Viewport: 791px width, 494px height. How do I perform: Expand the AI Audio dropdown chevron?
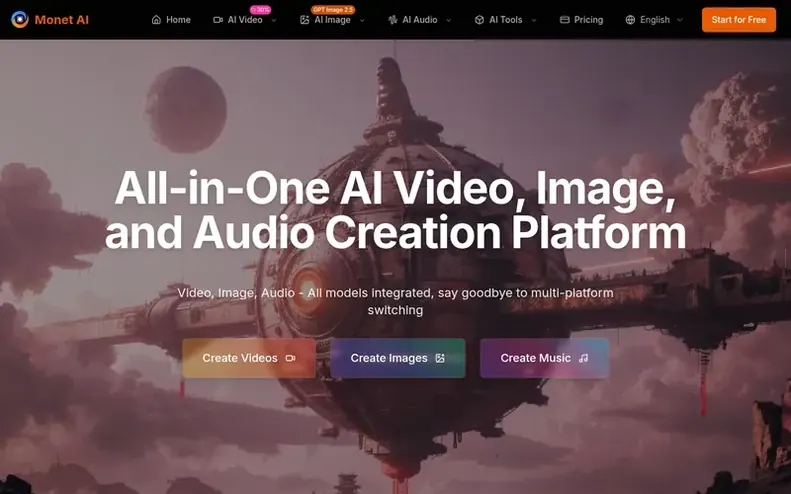[x=448, y=20]
